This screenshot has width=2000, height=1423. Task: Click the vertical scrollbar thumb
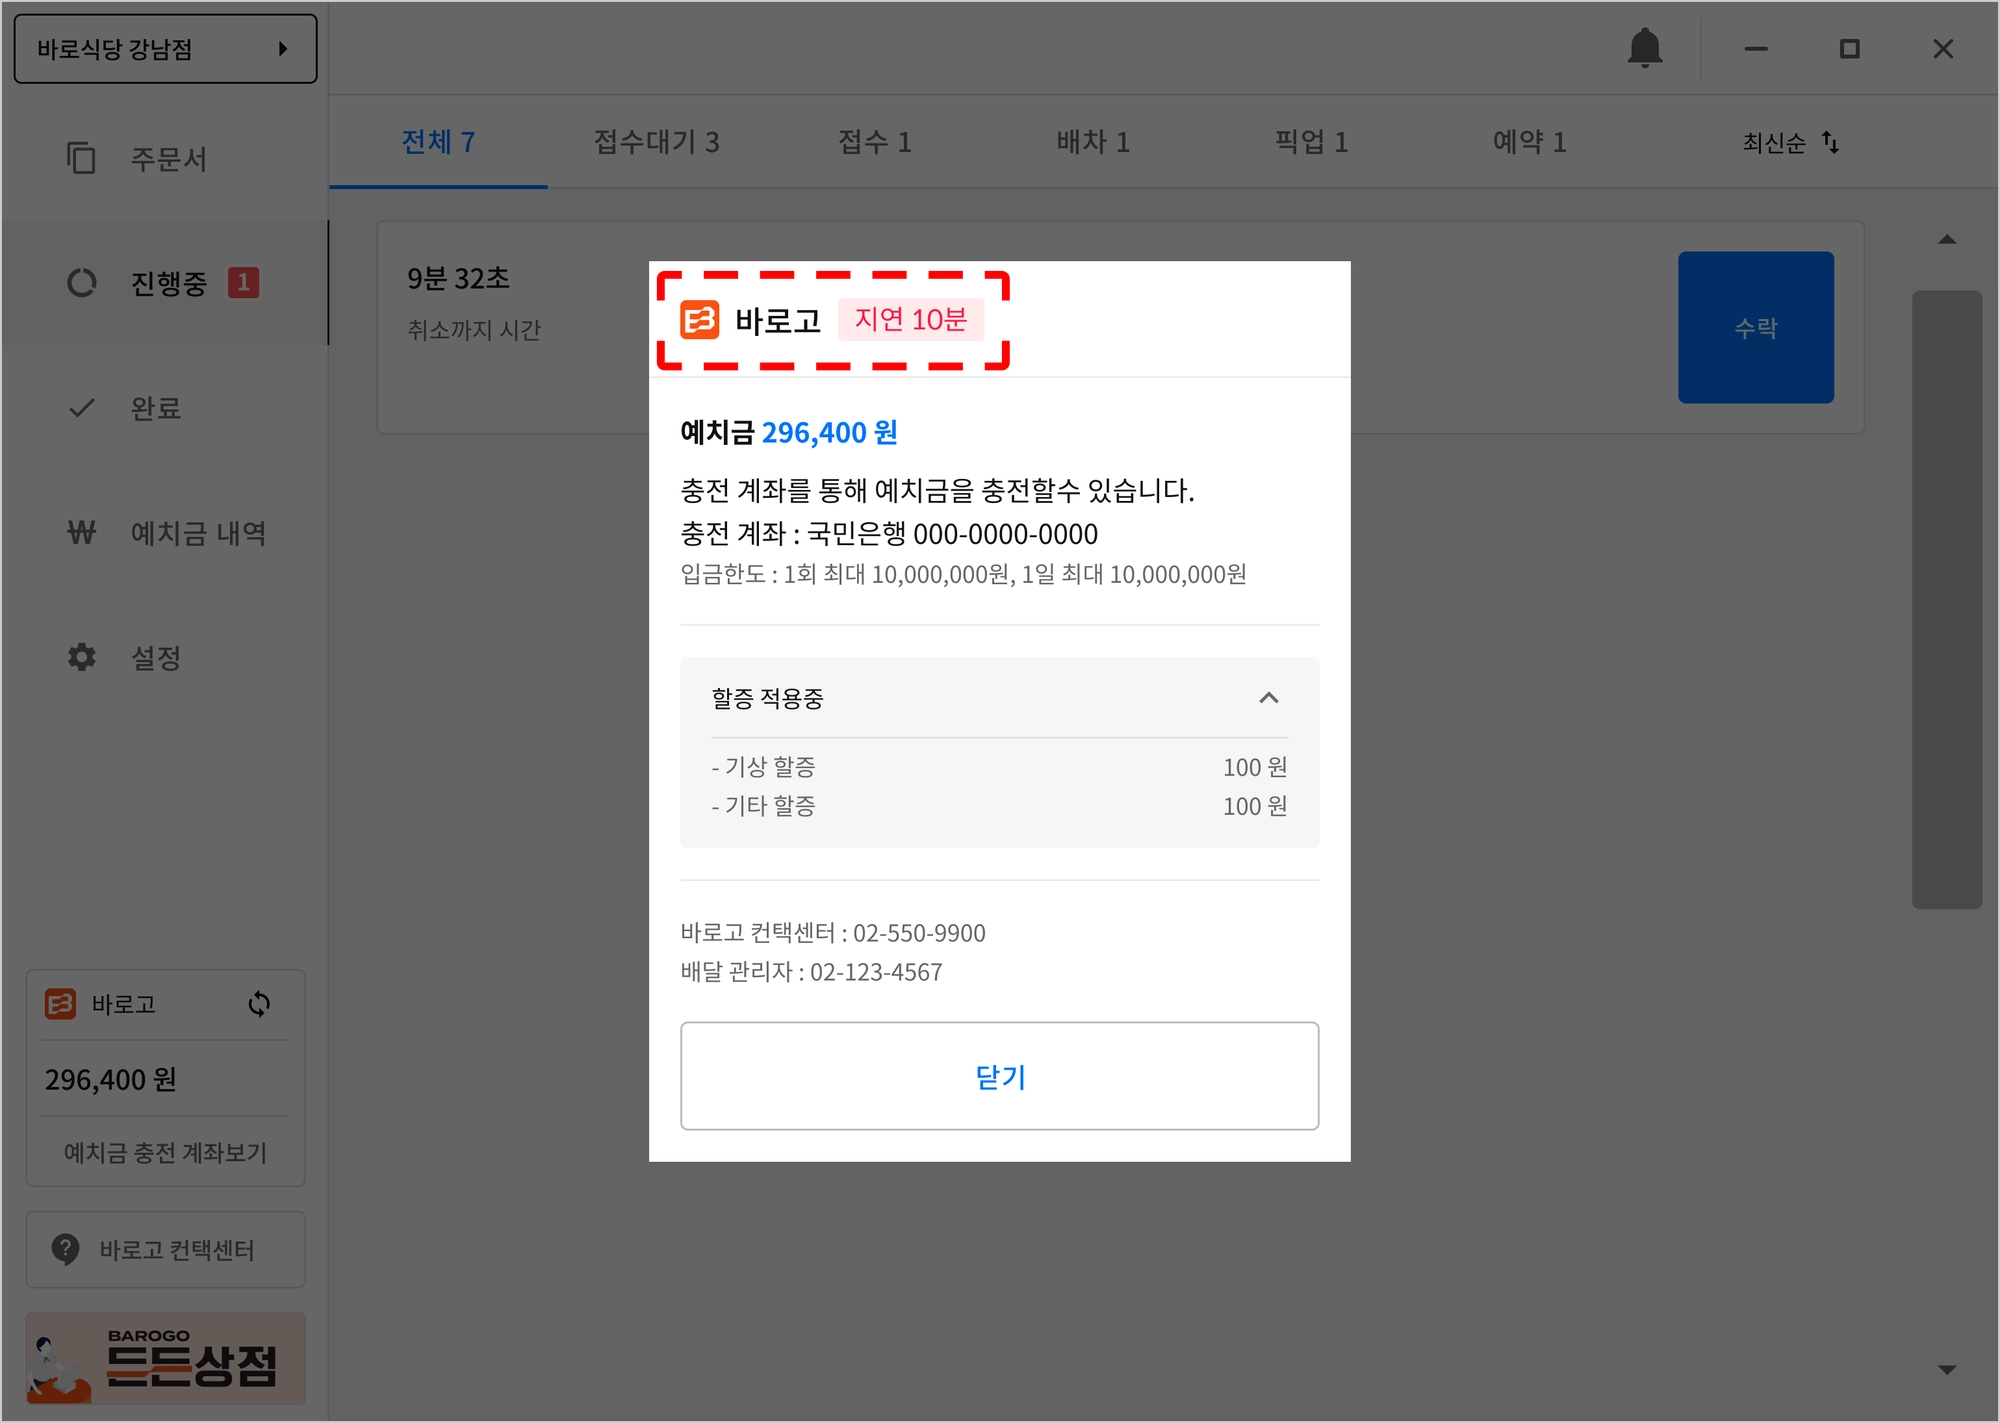(x=1946, y=600)
